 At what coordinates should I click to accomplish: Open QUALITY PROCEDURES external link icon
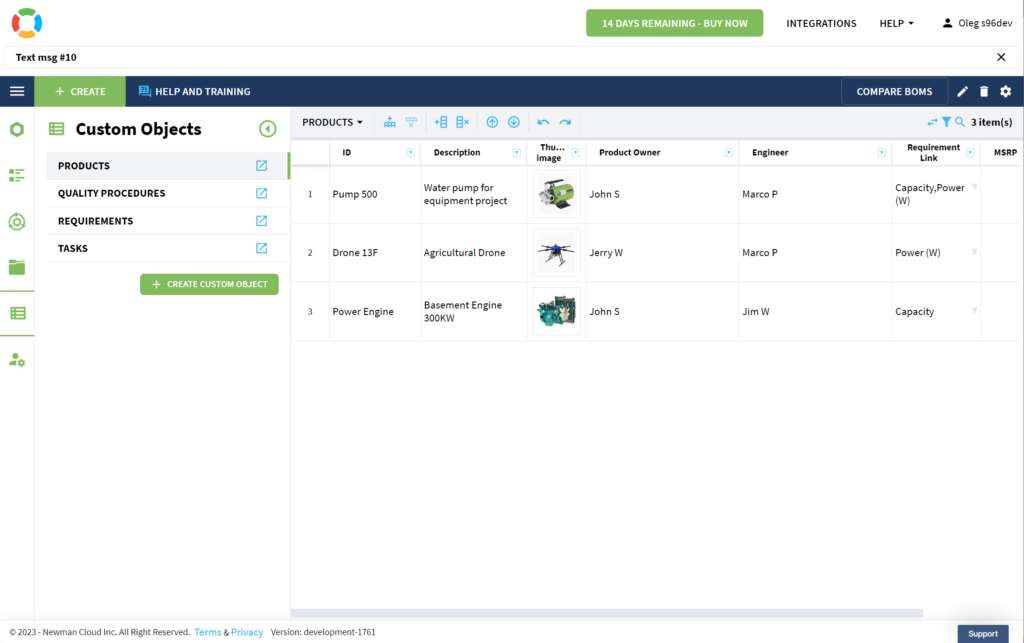261,193
